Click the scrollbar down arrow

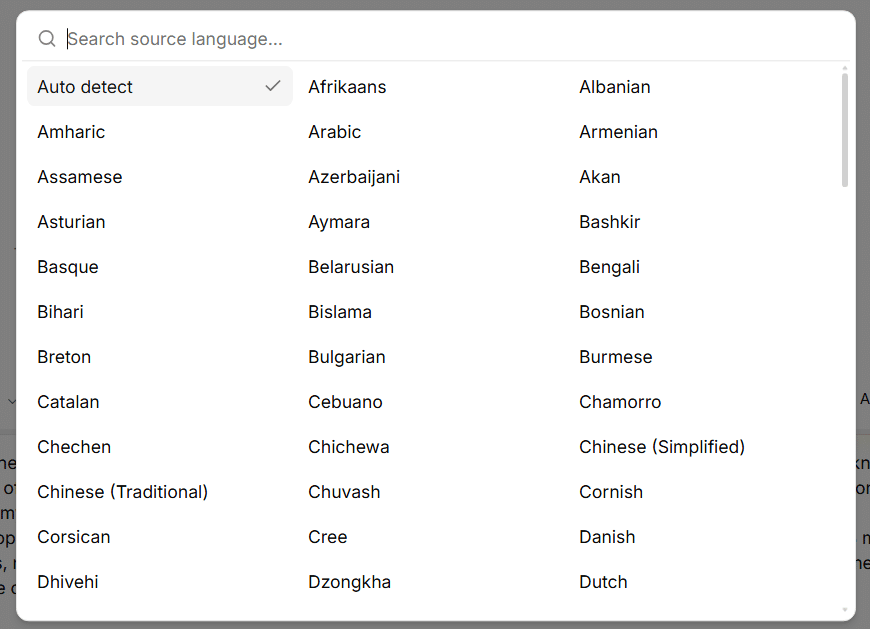coord(844,610)
